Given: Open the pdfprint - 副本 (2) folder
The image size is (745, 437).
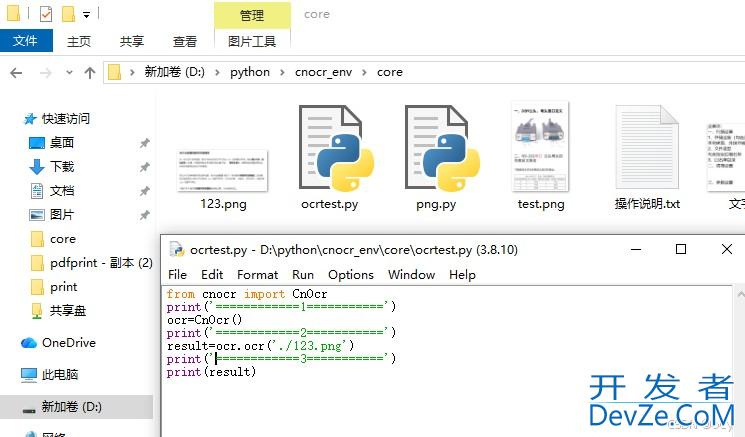Looking at the screenshot, I should pos(100,263).
